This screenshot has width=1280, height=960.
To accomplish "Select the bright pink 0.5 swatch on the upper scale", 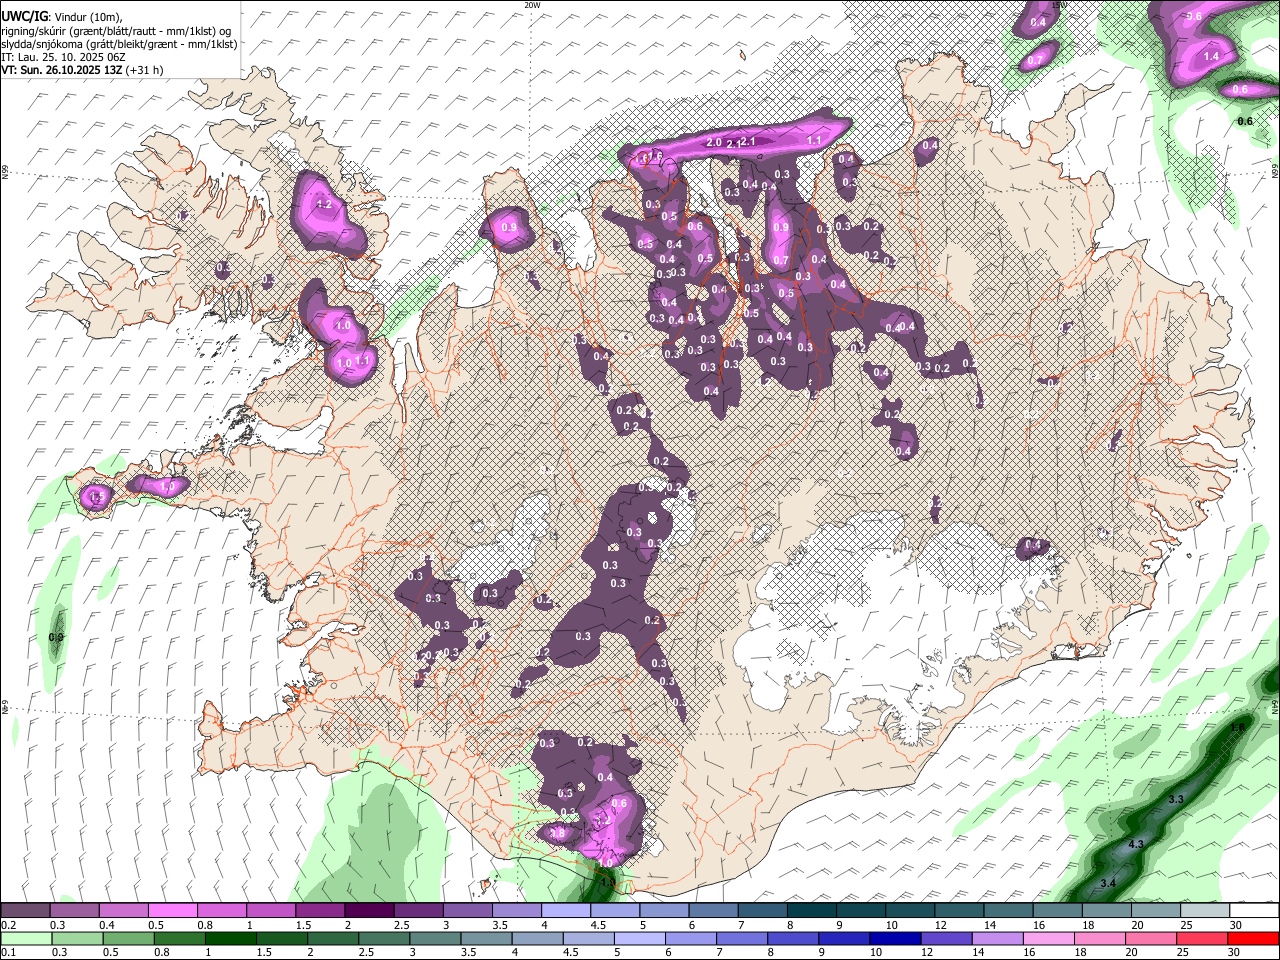I will (x=172, y=911).
